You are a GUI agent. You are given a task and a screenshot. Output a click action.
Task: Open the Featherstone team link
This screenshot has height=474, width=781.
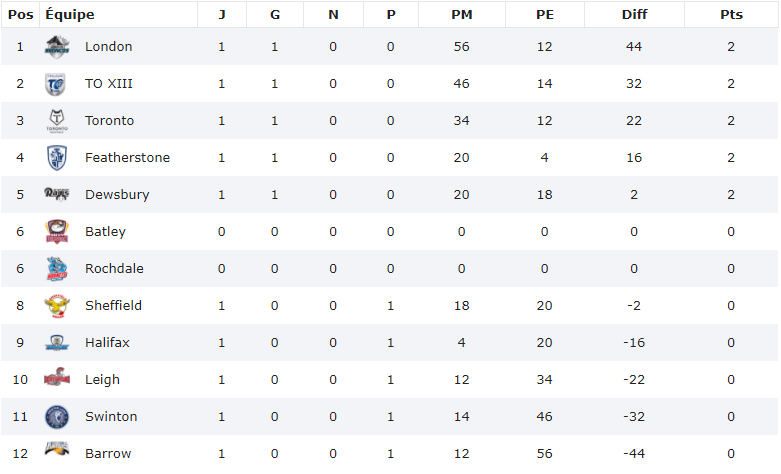(127, 158)
